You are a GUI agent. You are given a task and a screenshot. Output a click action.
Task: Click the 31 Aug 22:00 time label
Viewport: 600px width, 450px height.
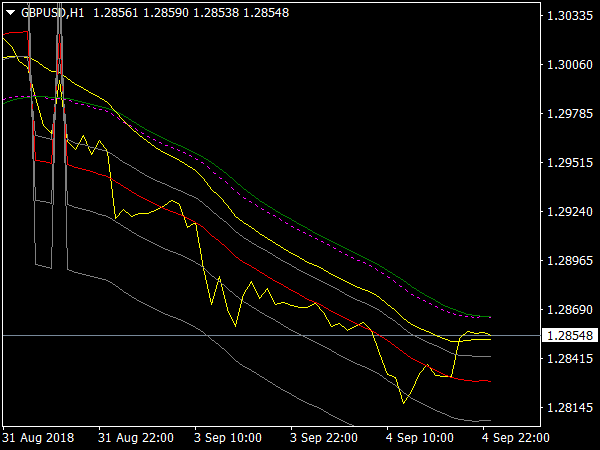(x=136, y=437)
